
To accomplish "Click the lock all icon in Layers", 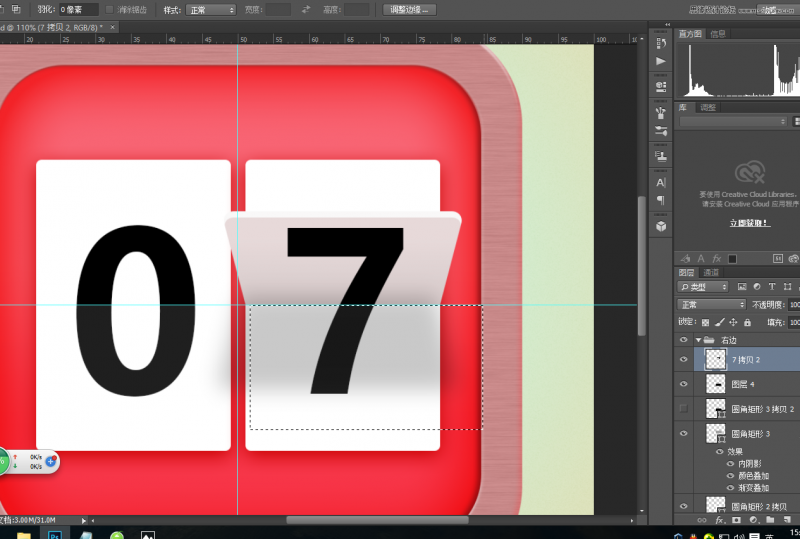I will pos(748,322).
